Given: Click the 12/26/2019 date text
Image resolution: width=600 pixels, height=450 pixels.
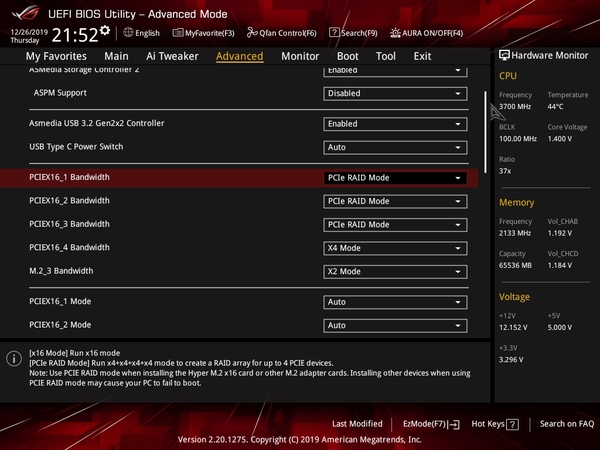Looking at the screenshot, I should (x=29, y=32).
